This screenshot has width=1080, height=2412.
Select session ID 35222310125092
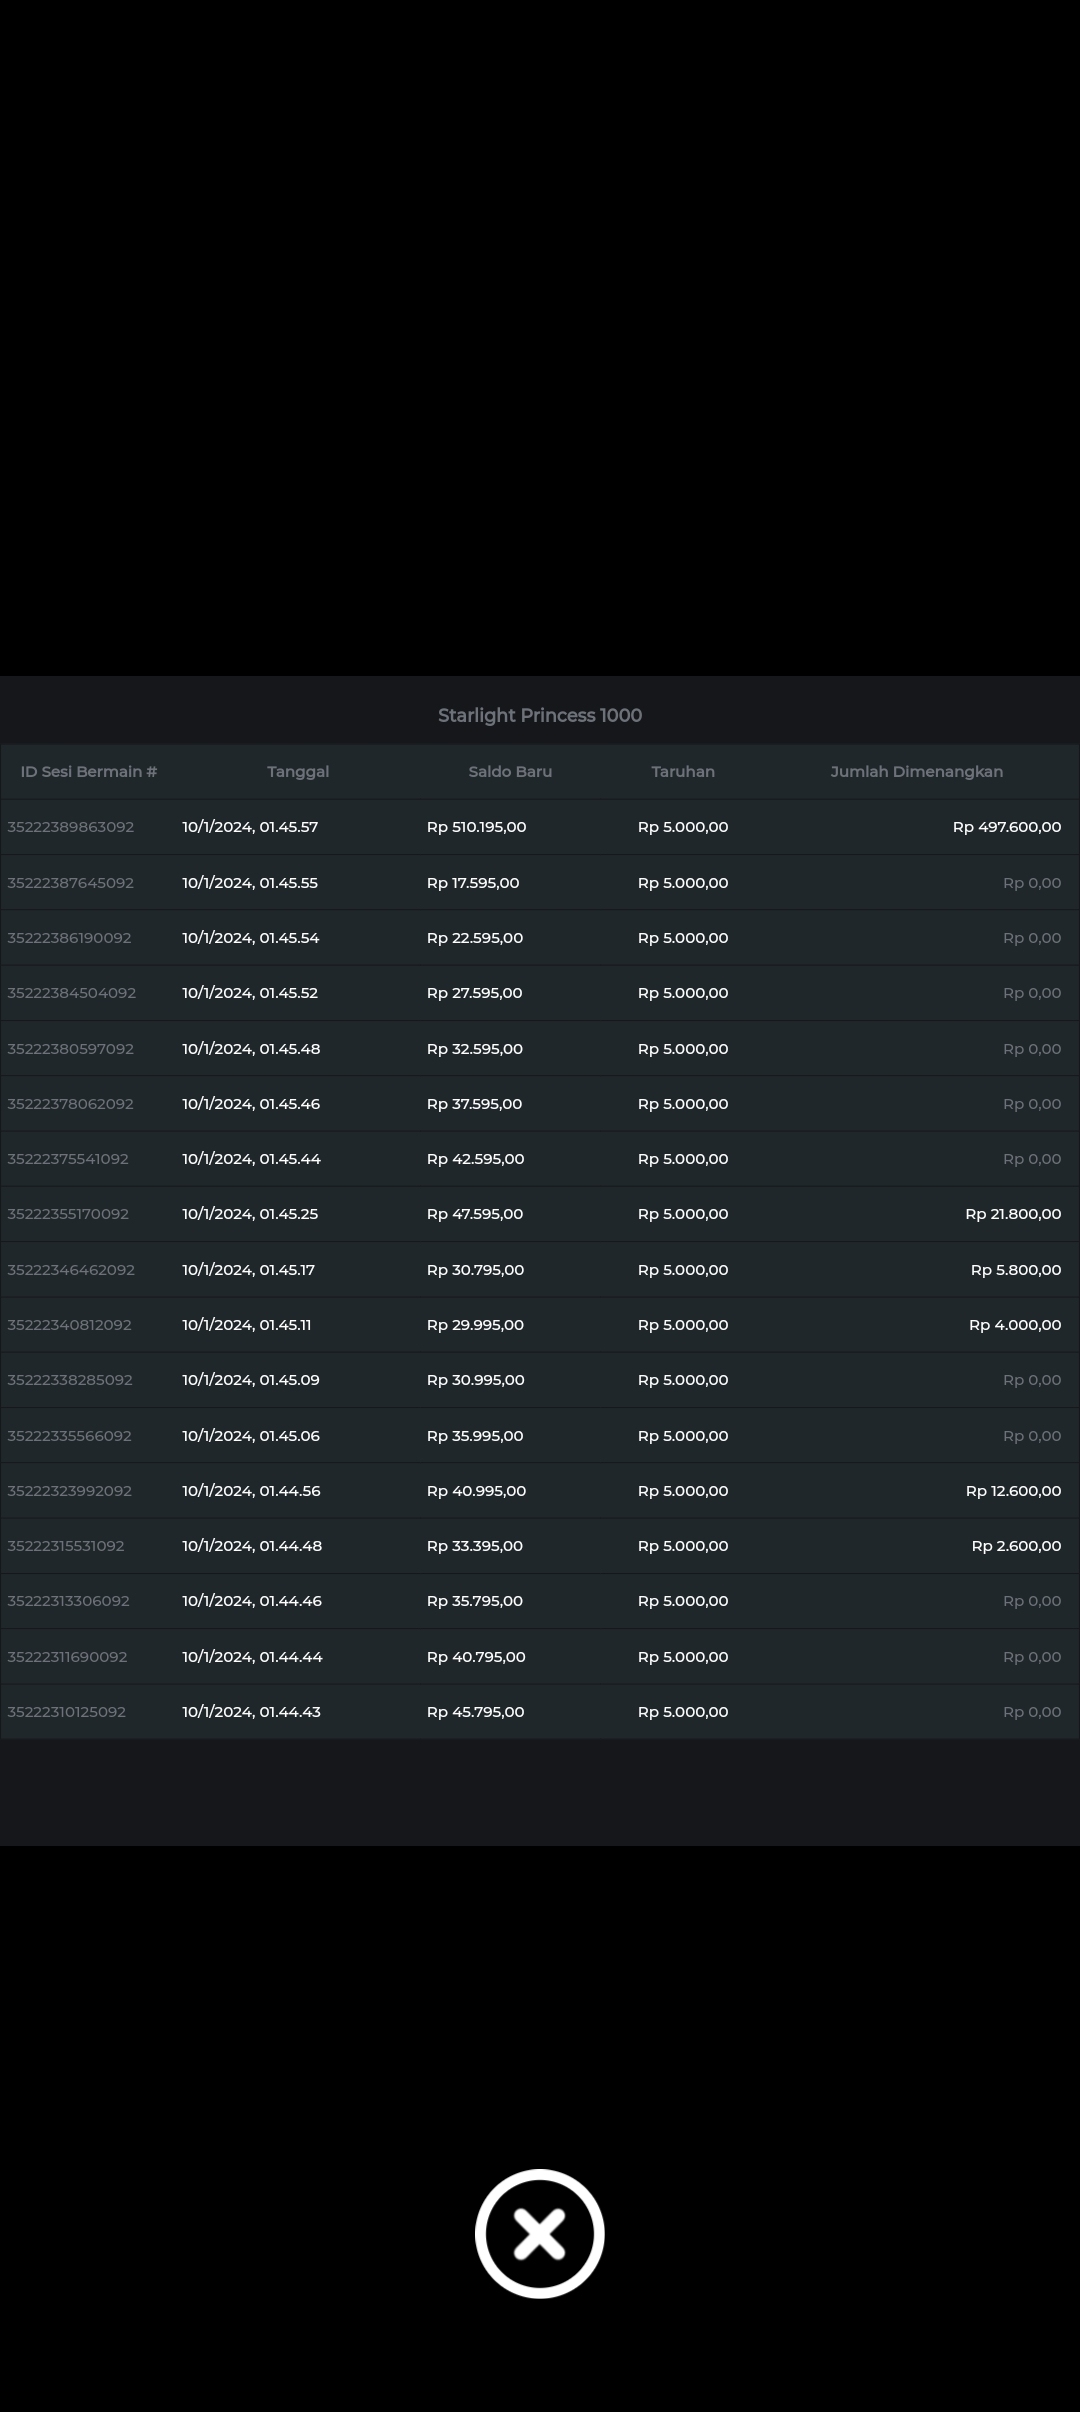(x=67, y=1711)
